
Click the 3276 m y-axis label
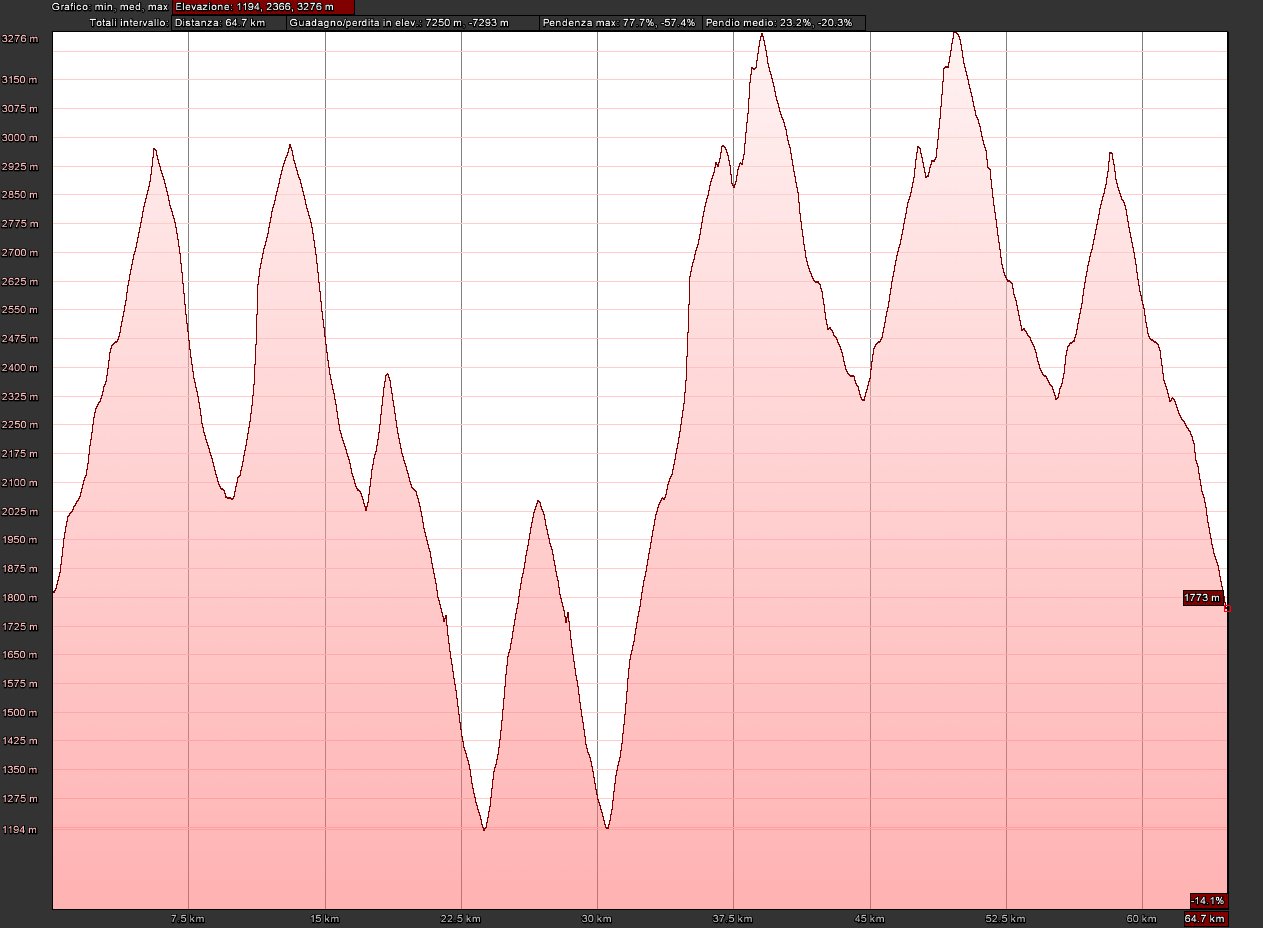tap(20, 39)
